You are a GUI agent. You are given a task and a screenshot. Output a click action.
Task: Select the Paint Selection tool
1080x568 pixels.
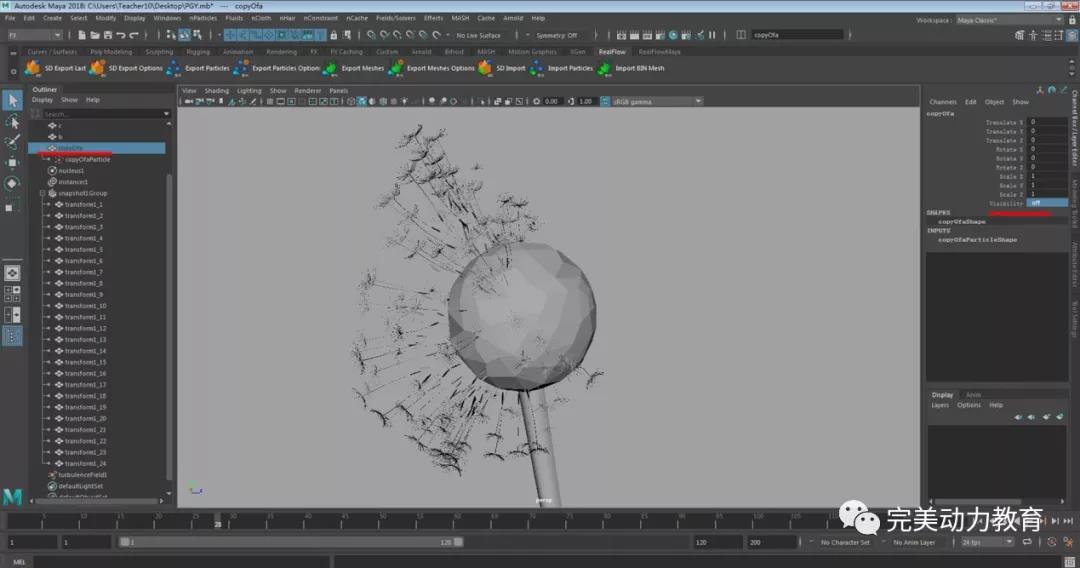[12, 141]
